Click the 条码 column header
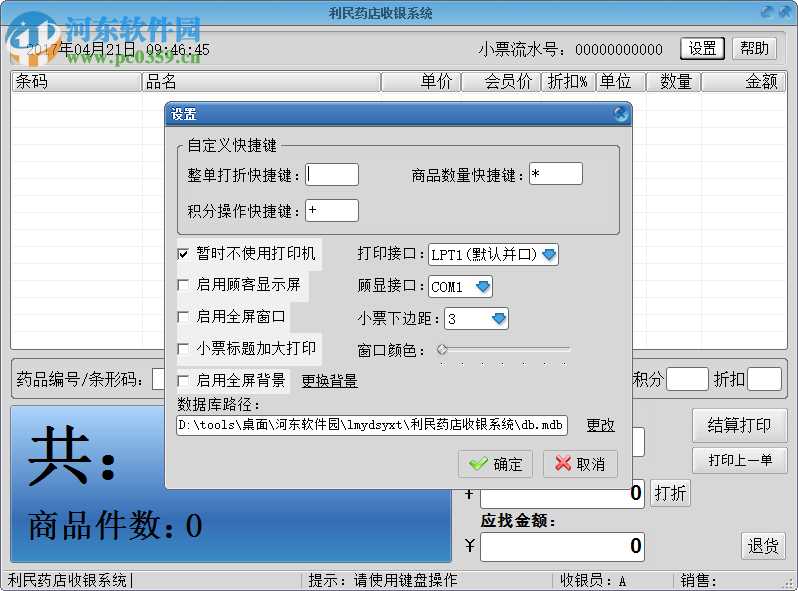This screenshot has height=591, width=798. coord(76,81)
